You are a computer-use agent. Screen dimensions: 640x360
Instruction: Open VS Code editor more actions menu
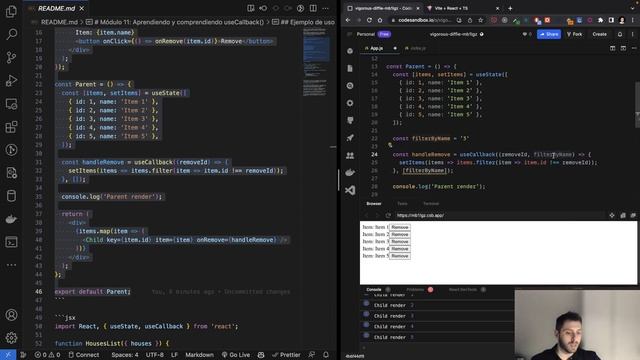point(325,8)
